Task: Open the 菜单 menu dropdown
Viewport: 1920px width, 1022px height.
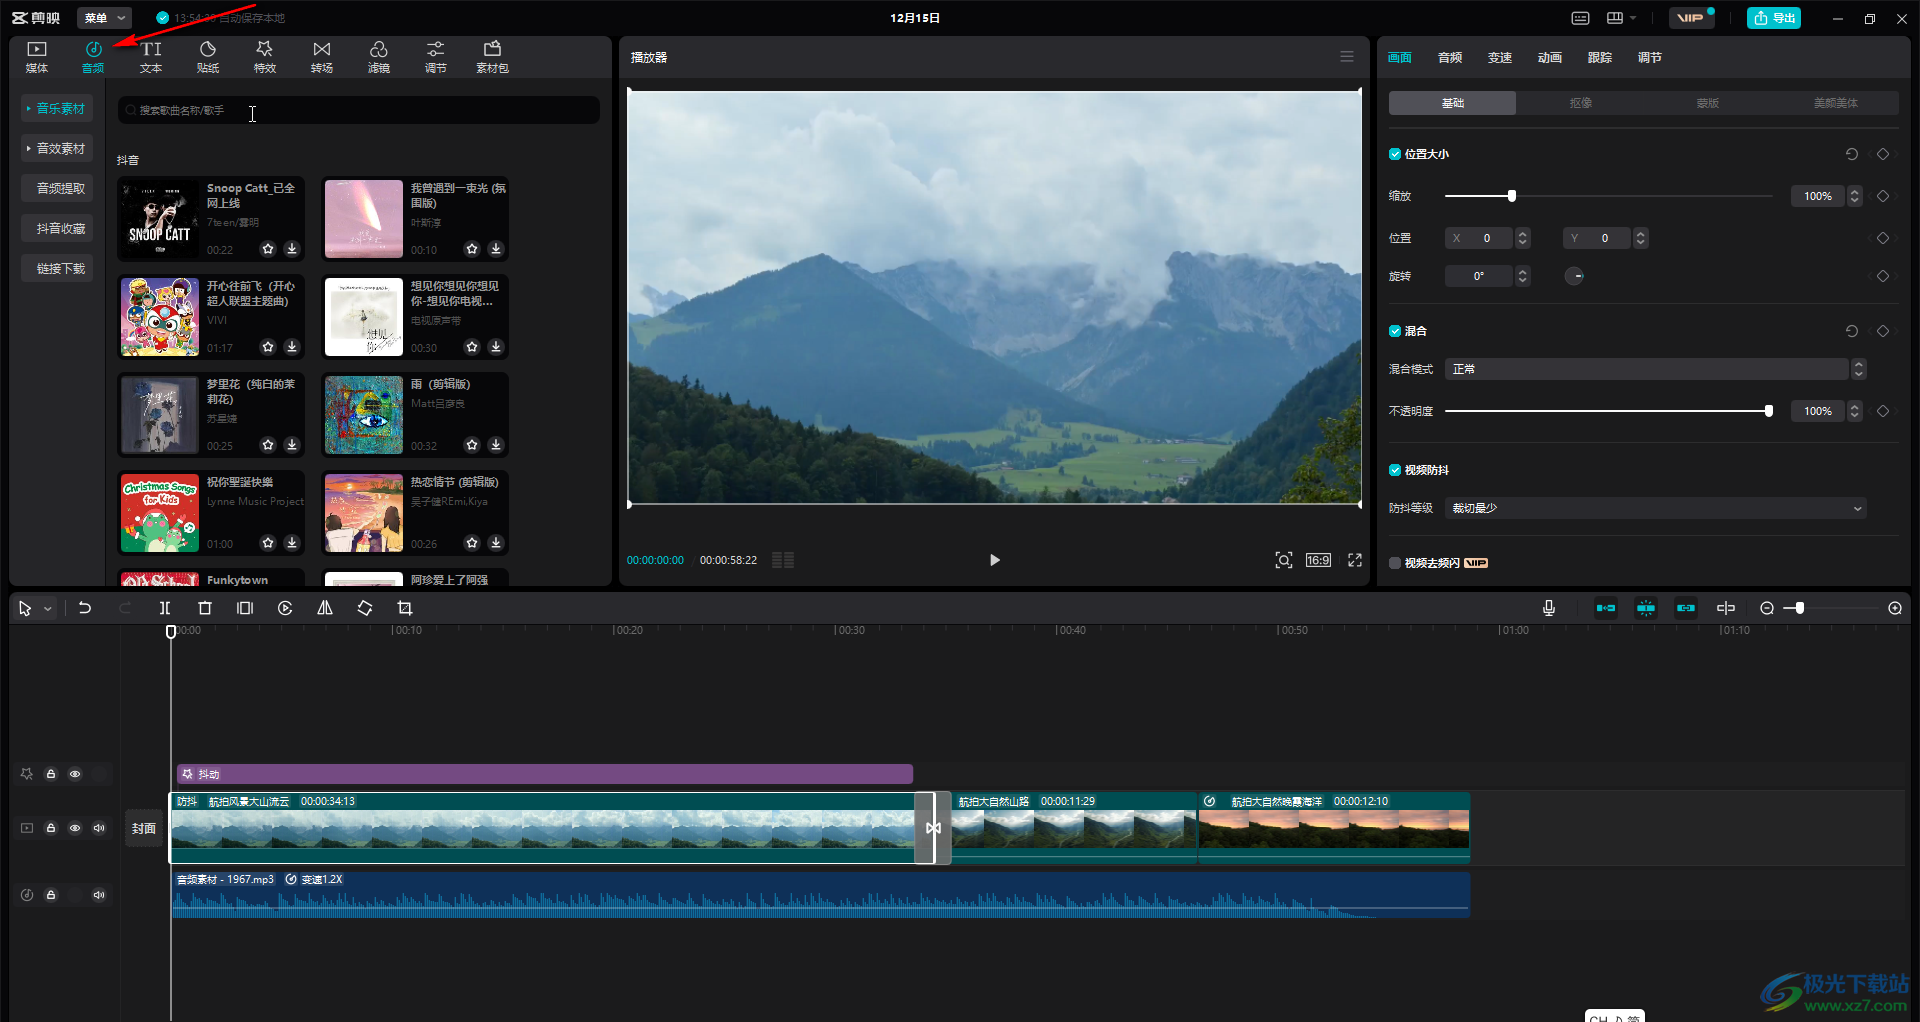Action: [x=104, y=18]
